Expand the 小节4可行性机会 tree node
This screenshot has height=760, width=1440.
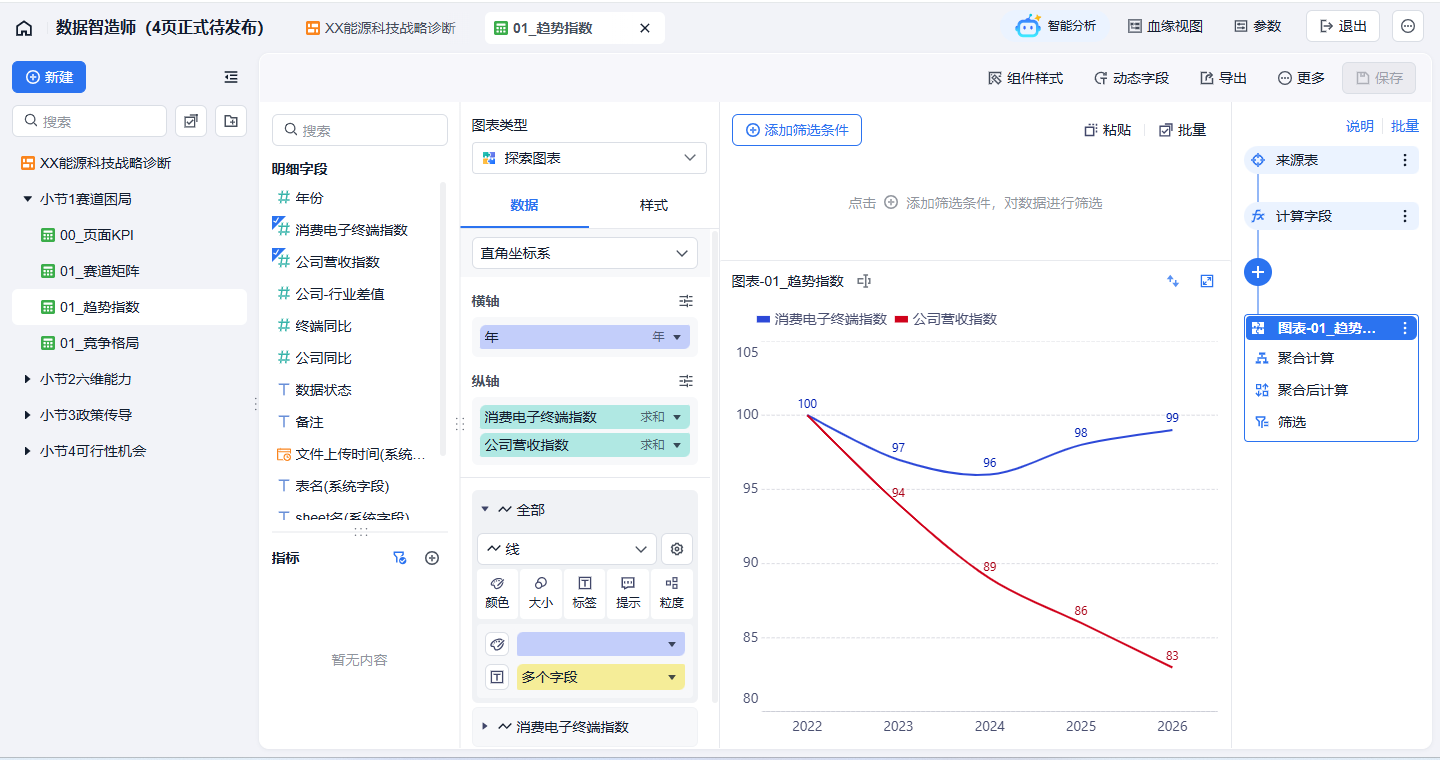[27, 451]
